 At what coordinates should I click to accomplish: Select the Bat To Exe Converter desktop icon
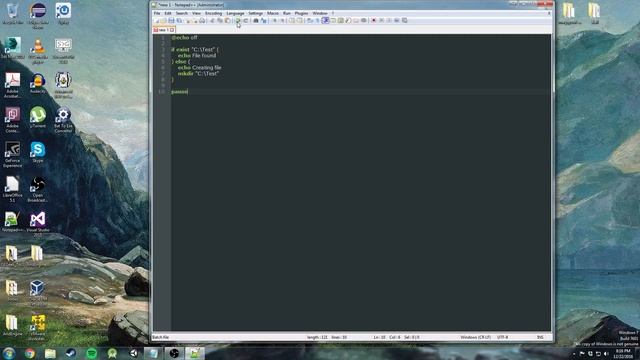(x=63, y=120)
